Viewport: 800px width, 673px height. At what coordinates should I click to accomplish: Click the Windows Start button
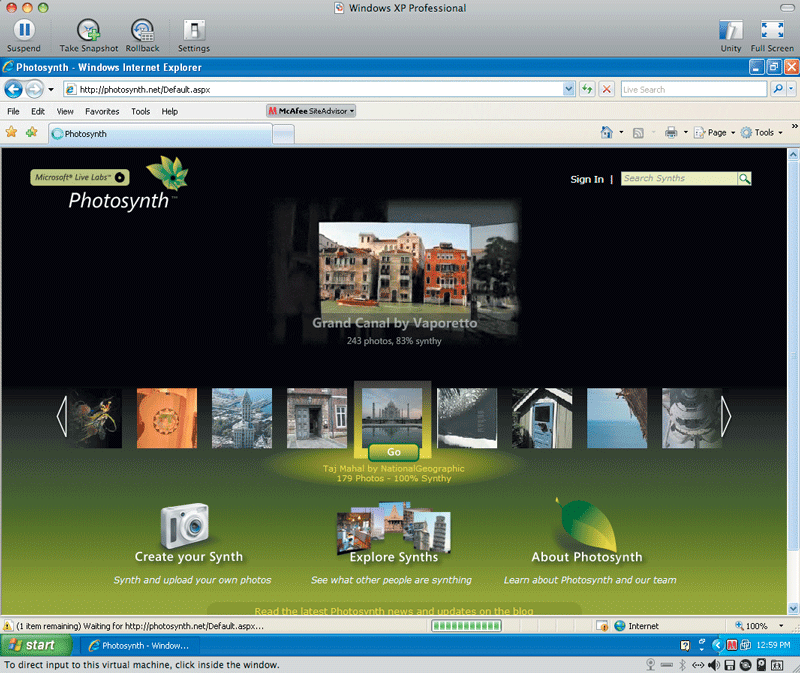(x=33, y=645)
